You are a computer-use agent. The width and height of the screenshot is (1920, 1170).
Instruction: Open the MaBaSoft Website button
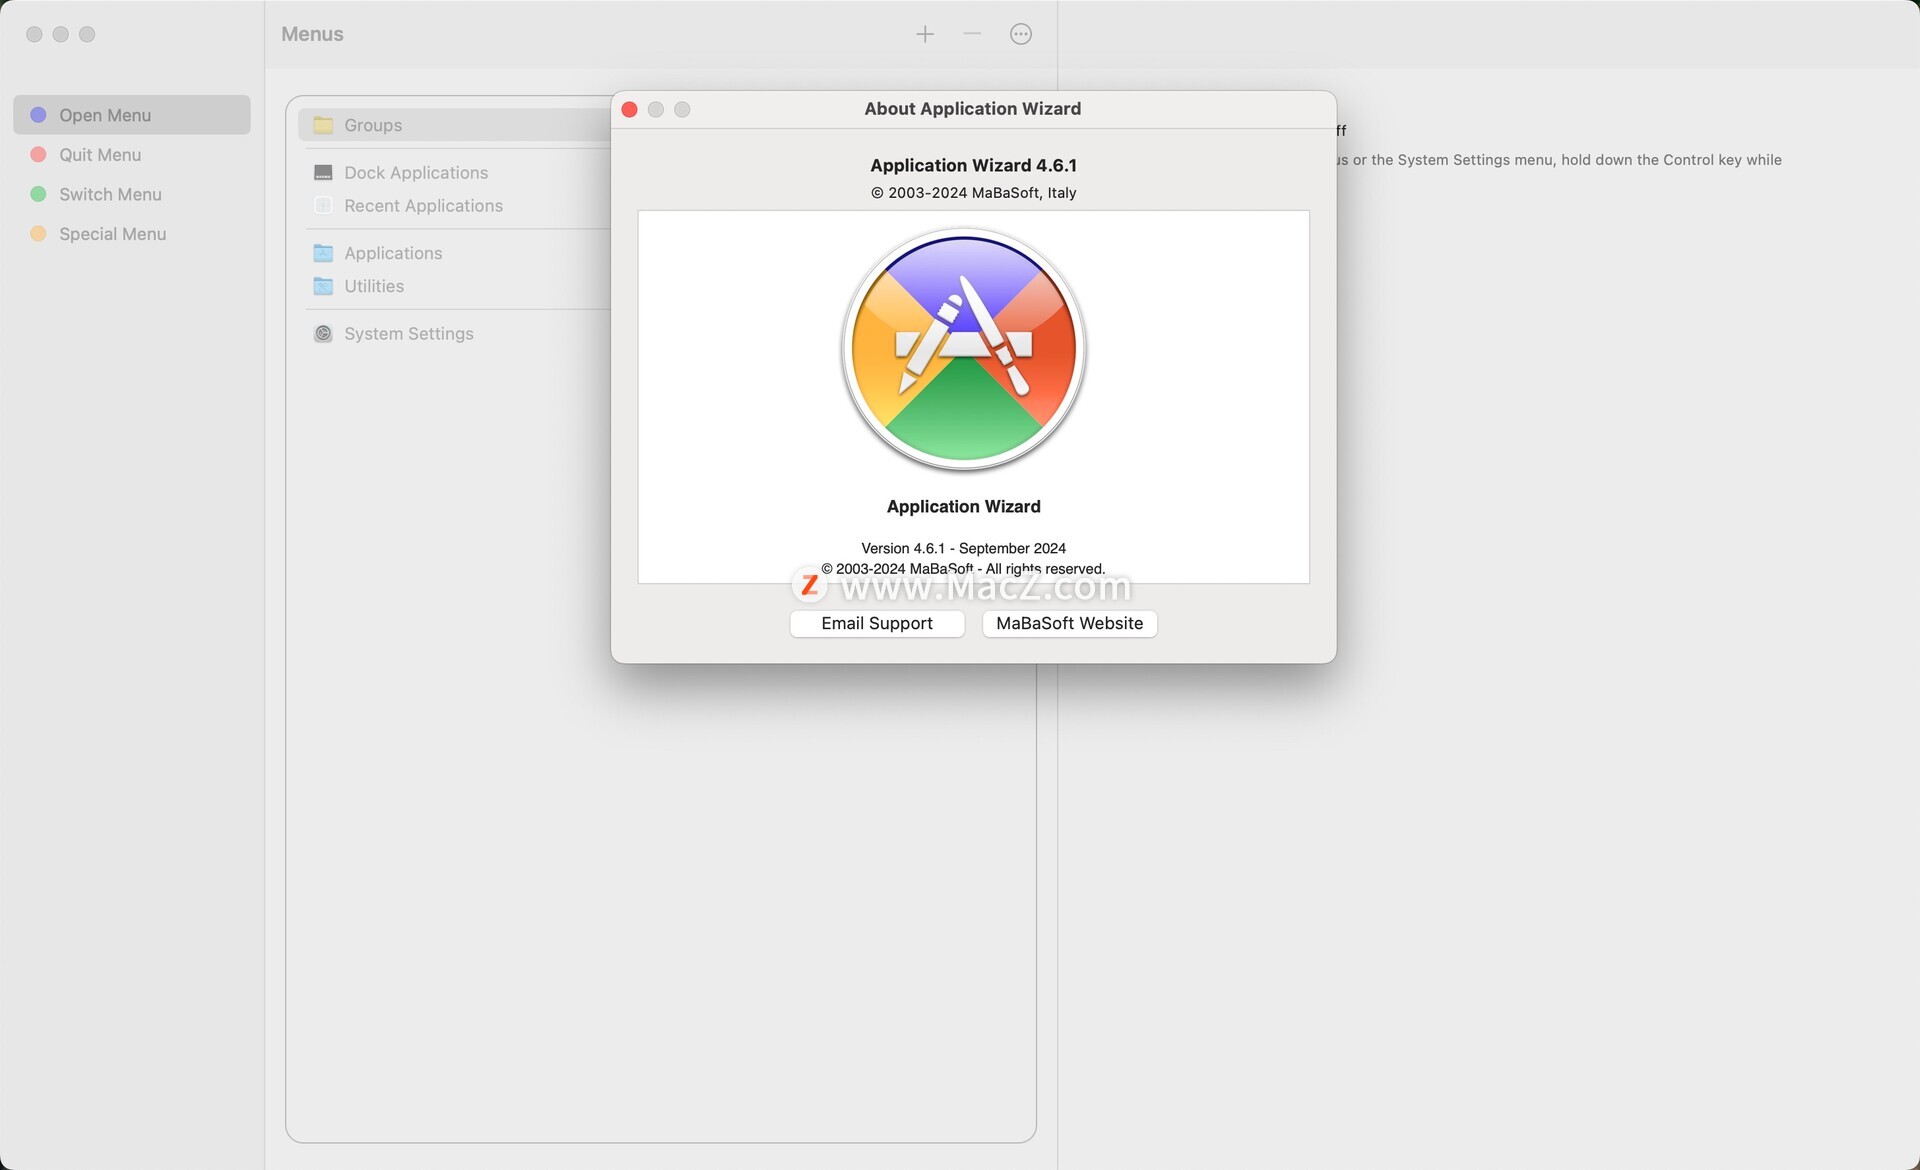coord(1069,623)
